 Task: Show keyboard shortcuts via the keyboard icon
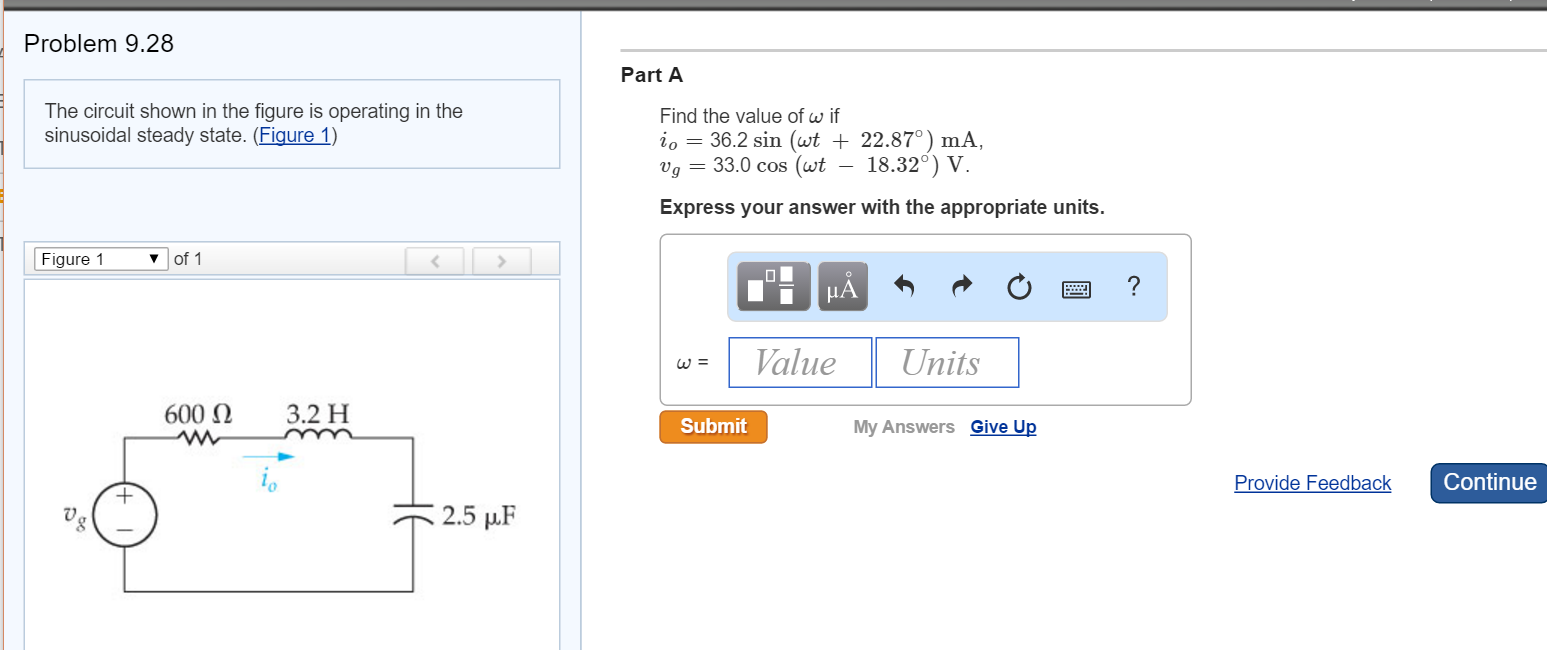[x=1076, y=289]
